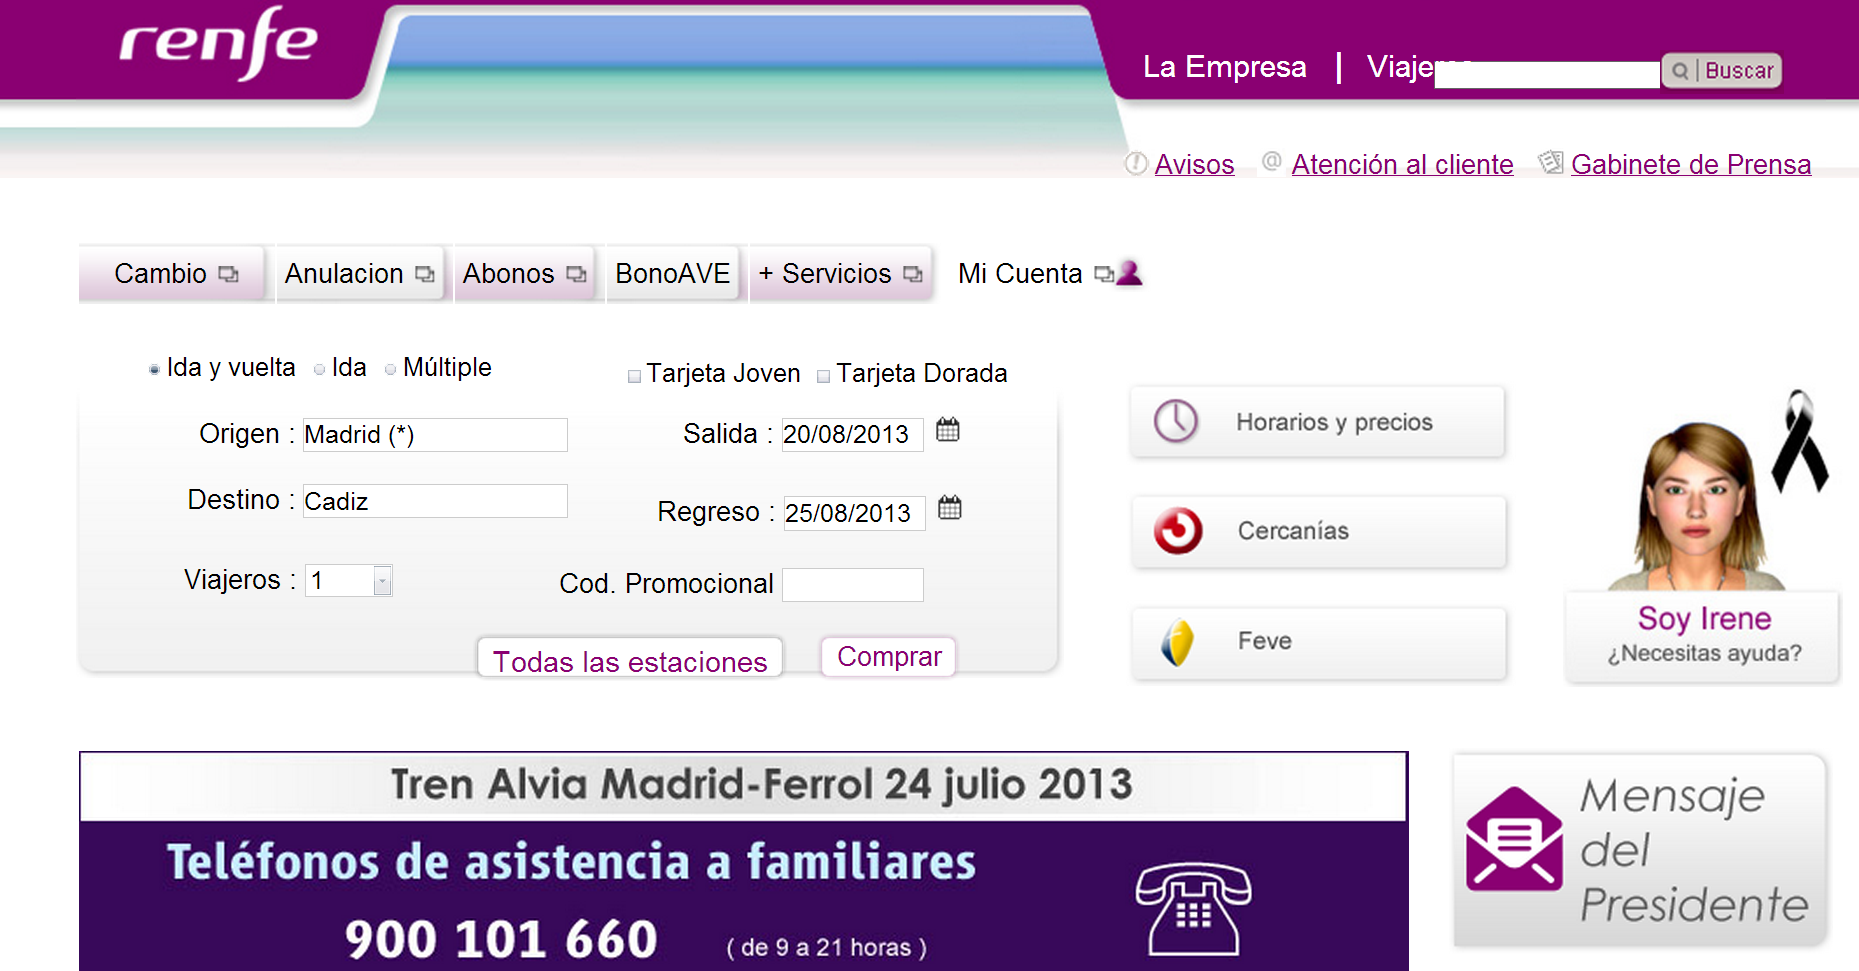Click the Horarios y precios clock icon

(1176, 421)
